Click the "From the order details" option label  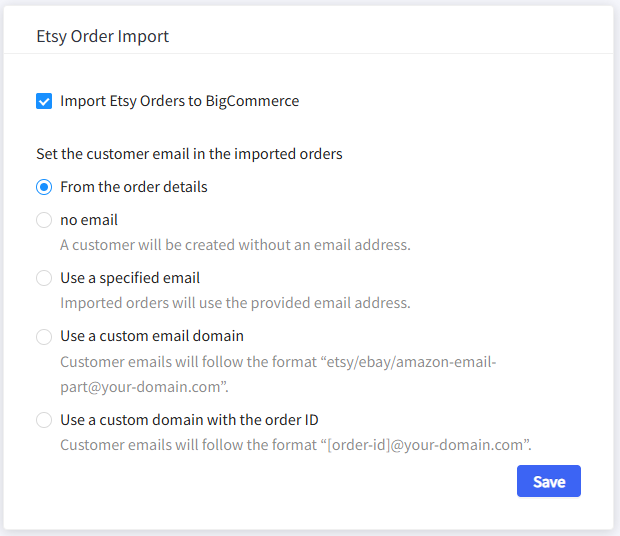(x=134, y=187)
